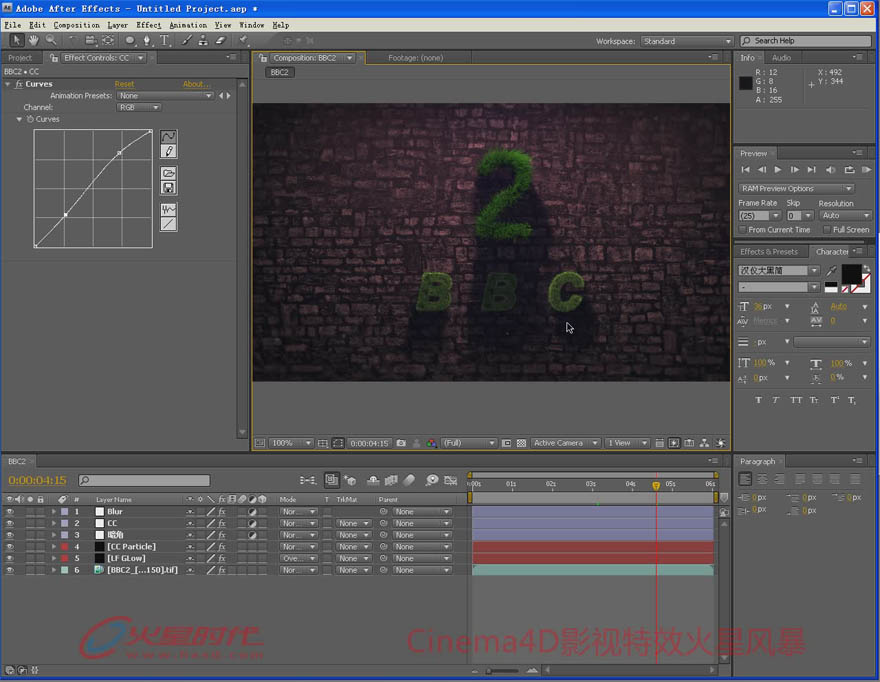Save the current curve to file

[168, 187]
